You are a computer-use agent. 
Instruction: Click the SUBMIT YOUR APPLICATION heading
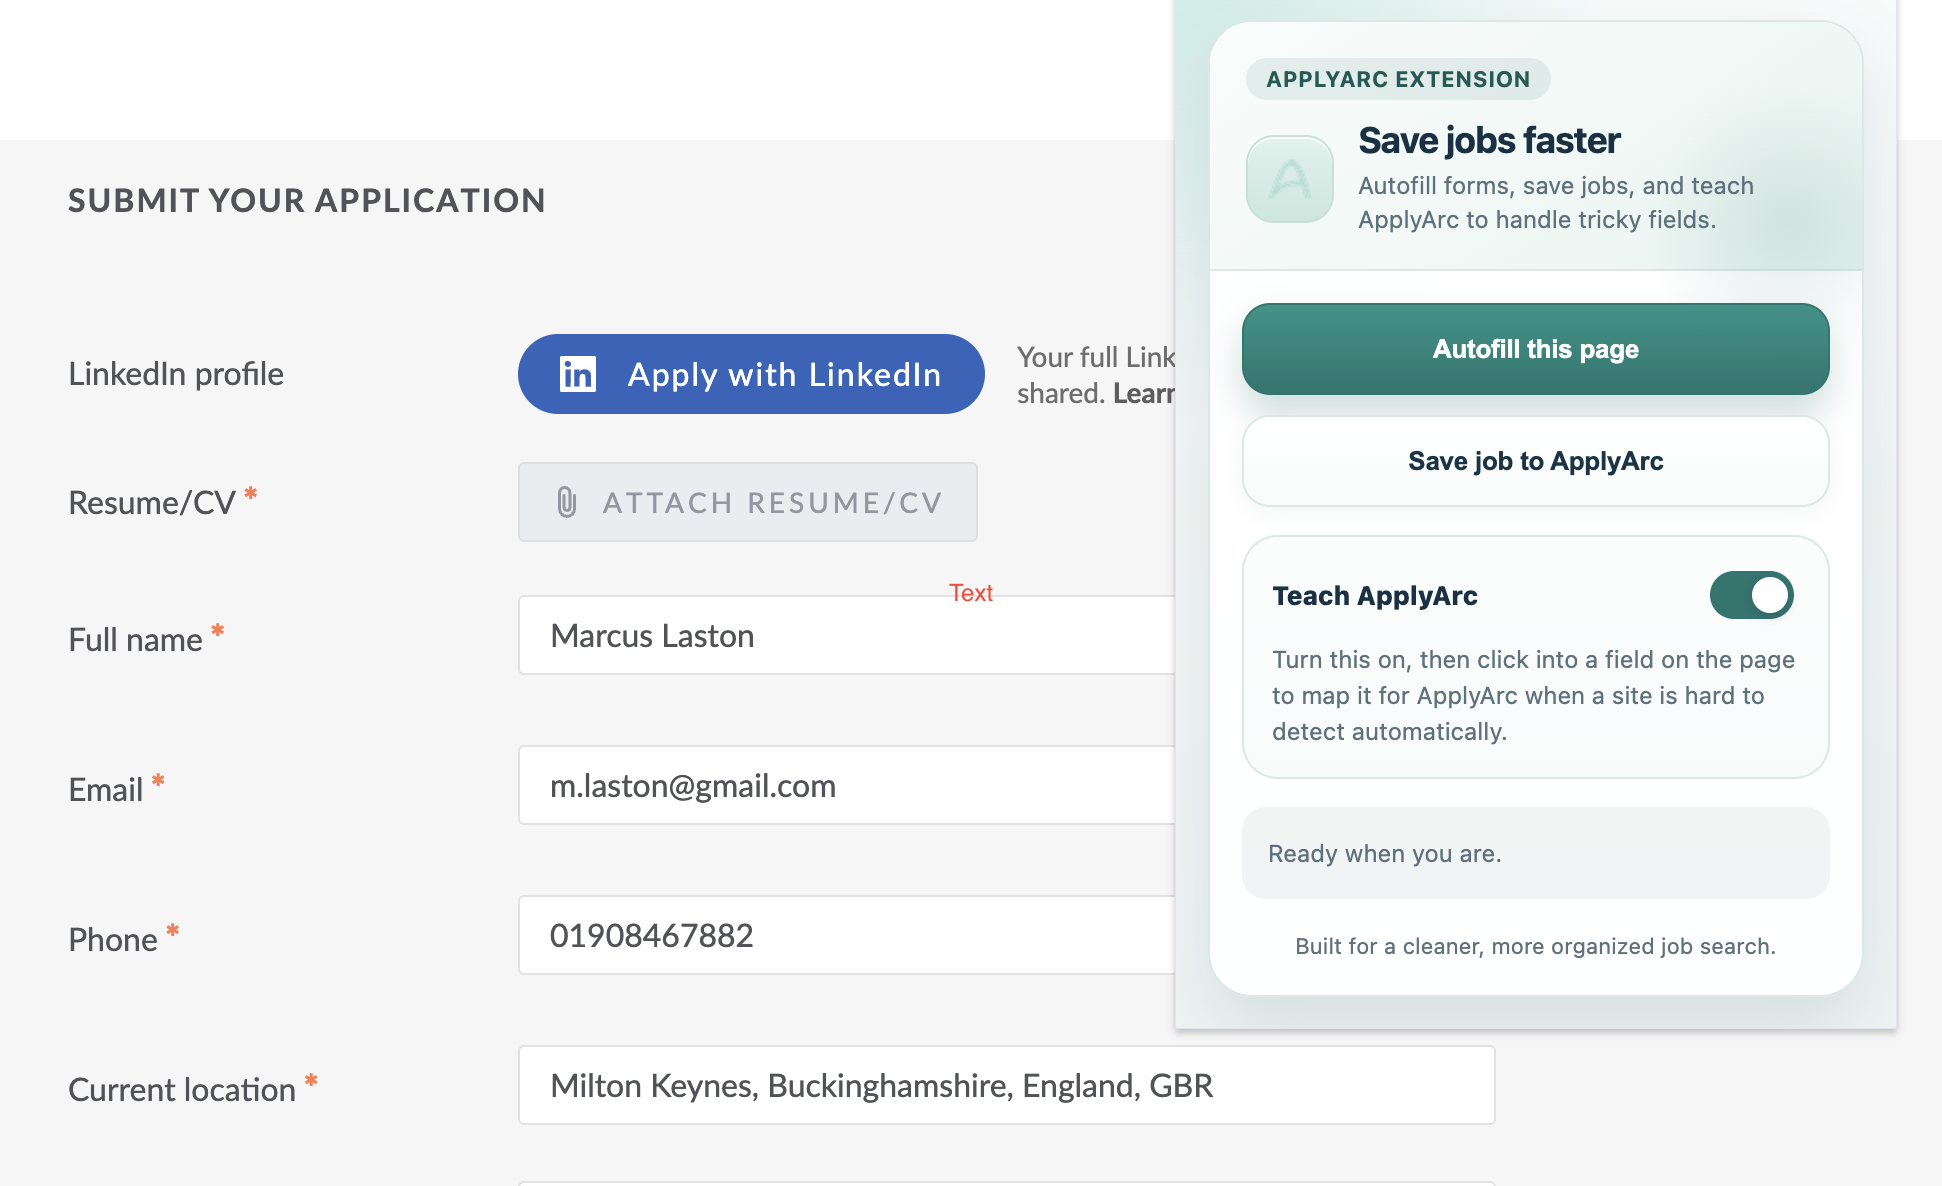[307, 200]
